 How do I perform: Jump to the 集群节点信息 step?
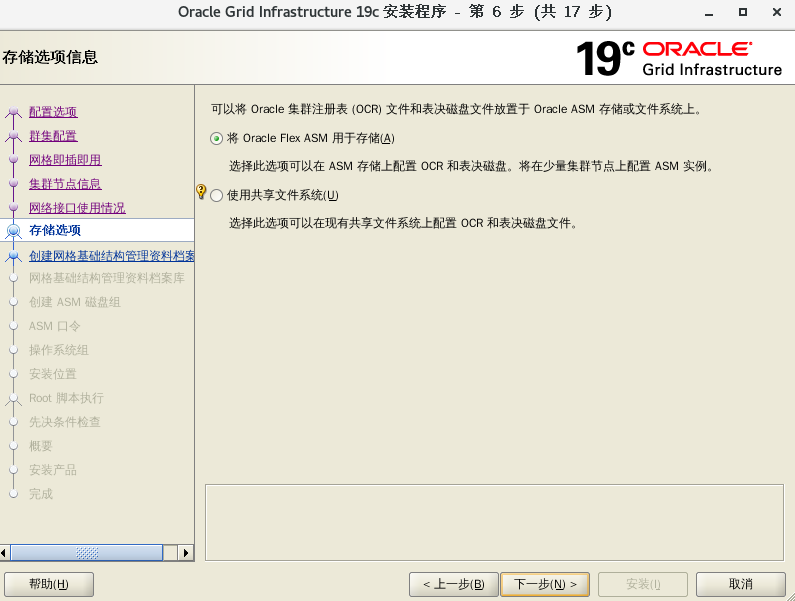tap(65, 184)
